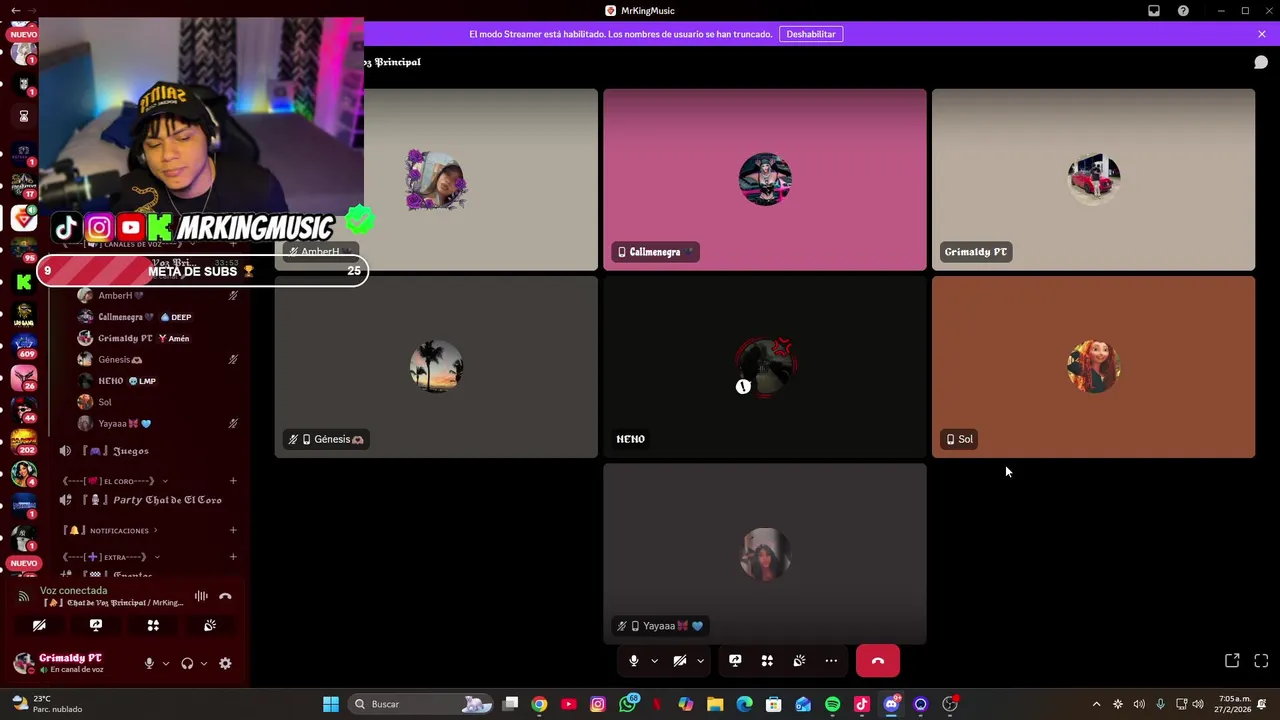The height and width of the screenshot is (720, 1280).
Task: Launch activity from voice connected panel
Action: click(153, 625)
